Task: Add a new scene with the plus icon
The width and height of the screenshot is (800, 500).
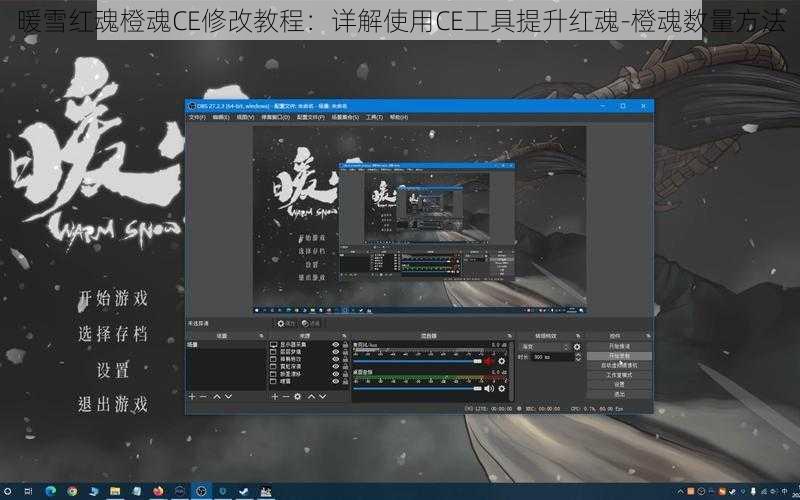Action: tap(192, 396)
